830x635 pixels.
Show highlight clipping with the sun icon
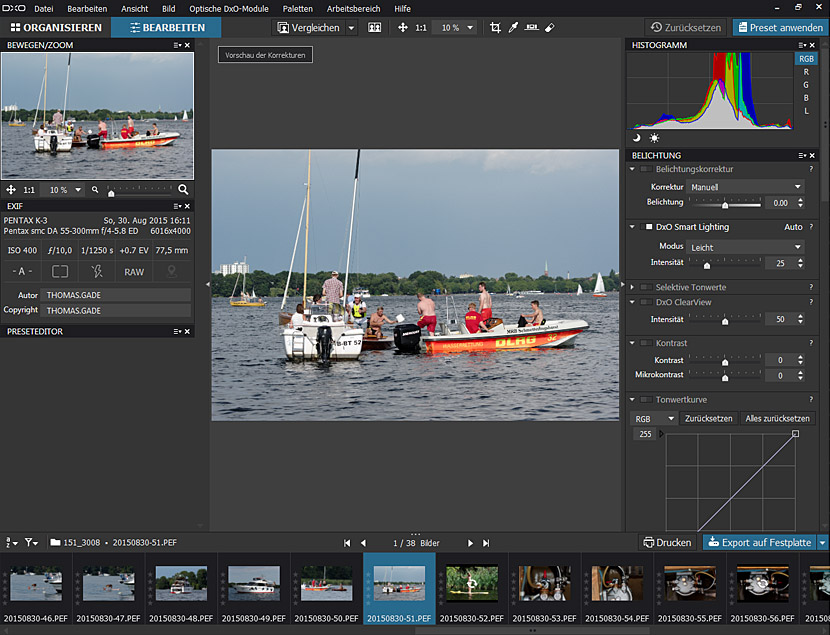(654, 138)
